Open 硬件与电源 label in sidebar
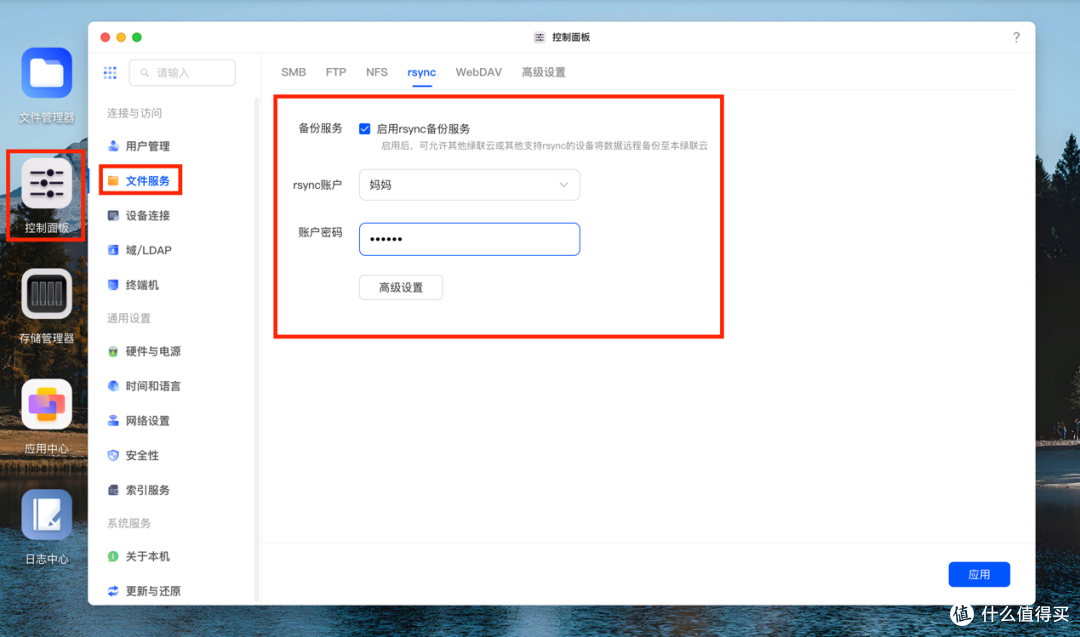Screen dimensions: 1080x637 tap(153, 351)
